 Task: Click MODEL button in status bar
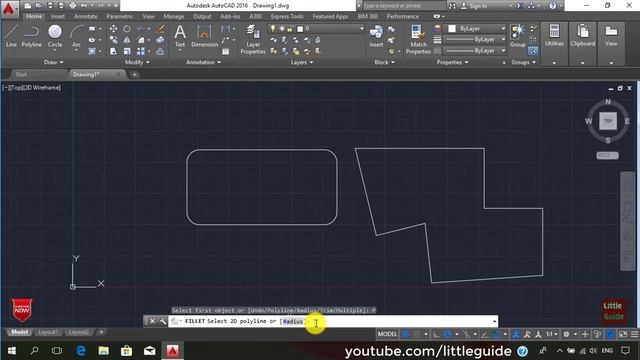tap(387, 334)
